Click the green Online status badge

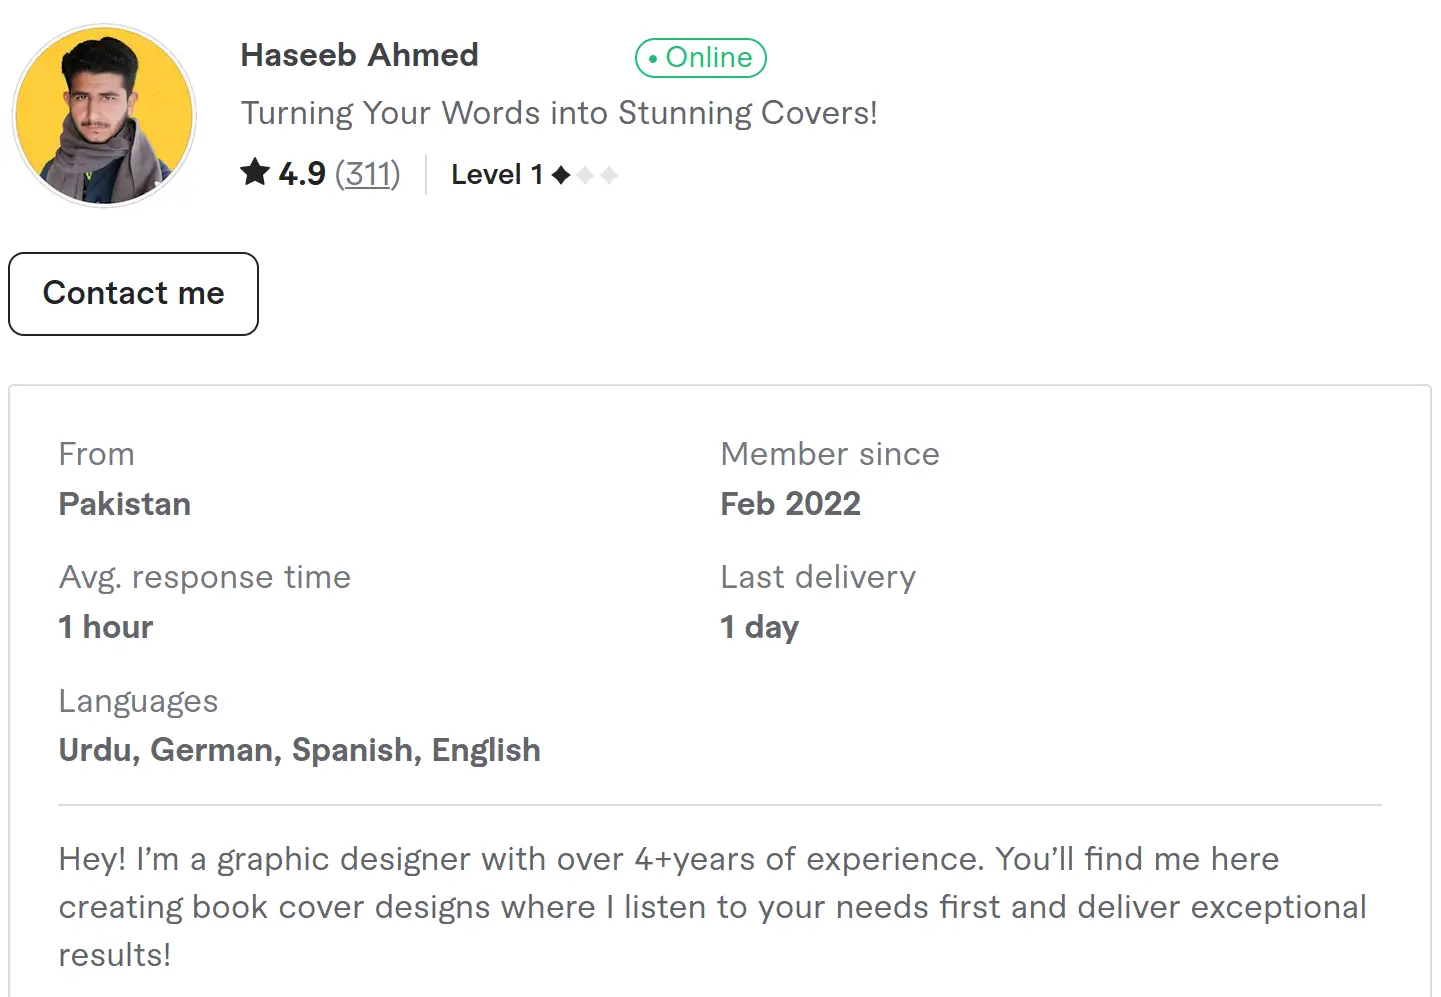click(x=700, y=58)
